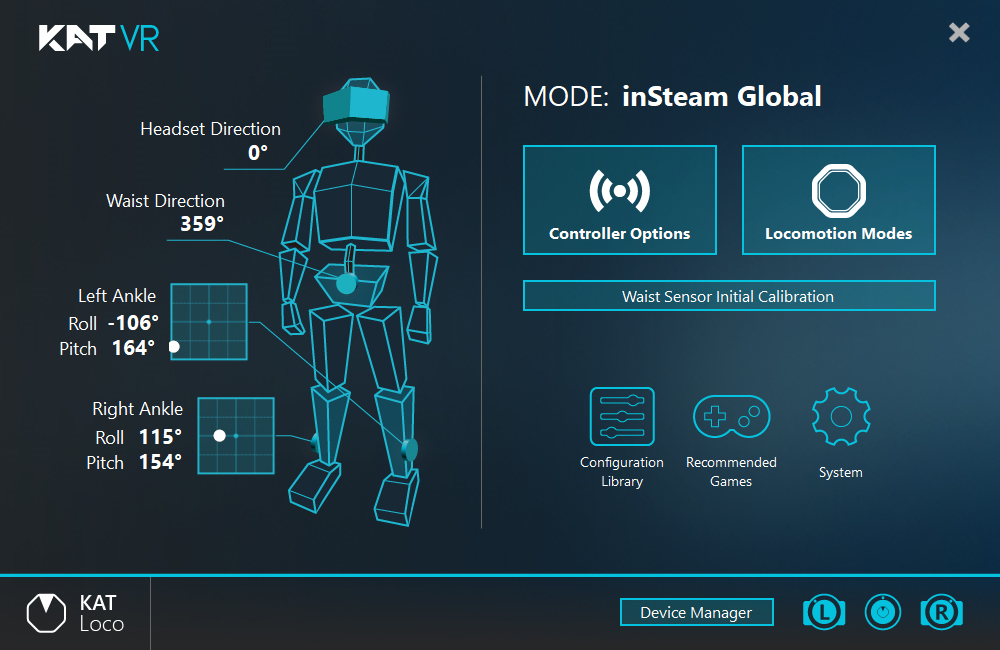
Task: Open the System gear icon
Action: pyautogui.click(x=841, y=416)
